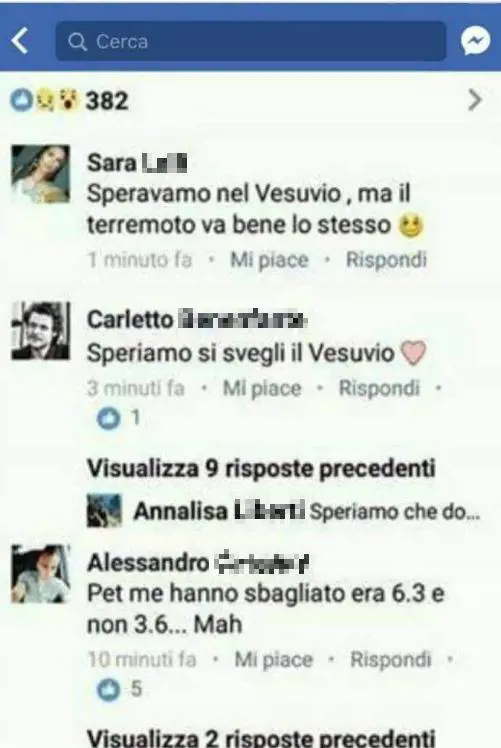Toggle Mi piace on Alessandro's comment
Image resolution: width=501 pixels, height=748 pixels.
(x=274, y=660)
